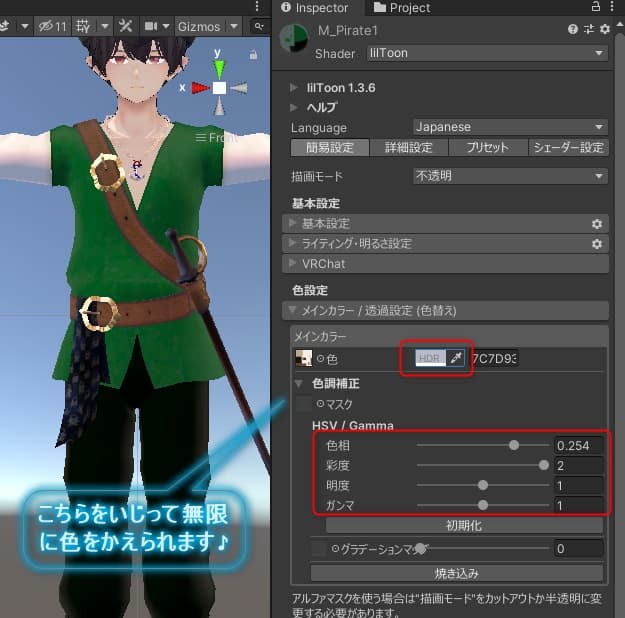Expand ライティング・明るさ設定 foldout
This screenshot has width=625, height=618.
pos(445,244)
